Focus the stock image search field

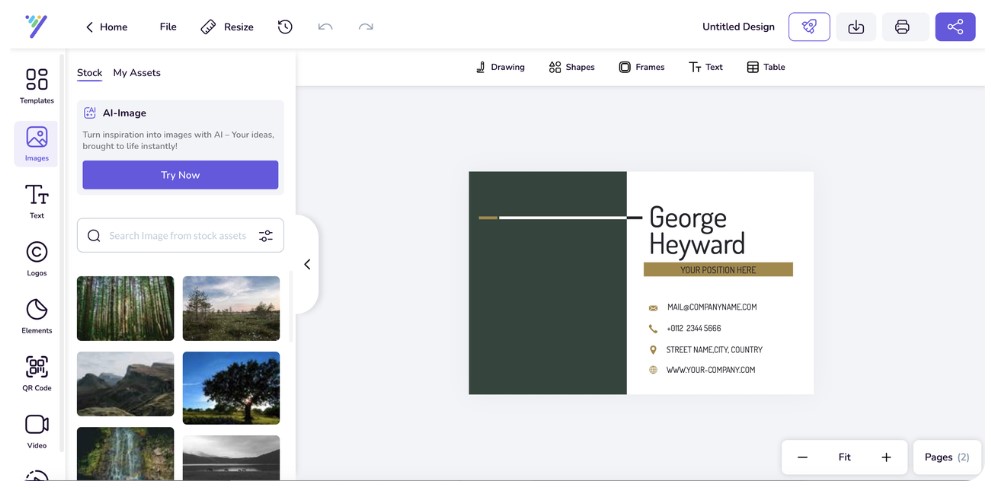[180, 236]
